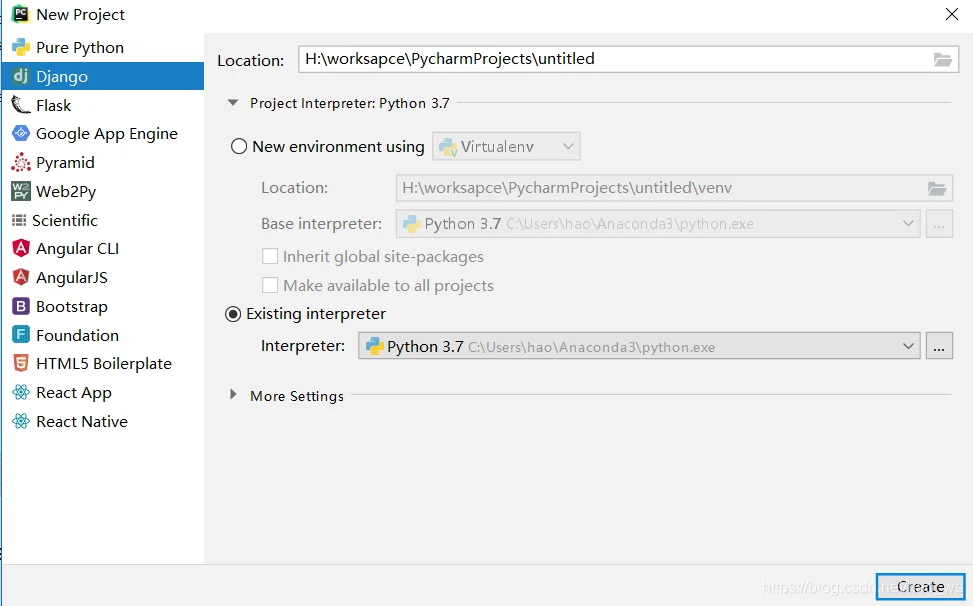Screen dimensions: 973x606
Task: Select Django project type label
Action: click(62, 76)
